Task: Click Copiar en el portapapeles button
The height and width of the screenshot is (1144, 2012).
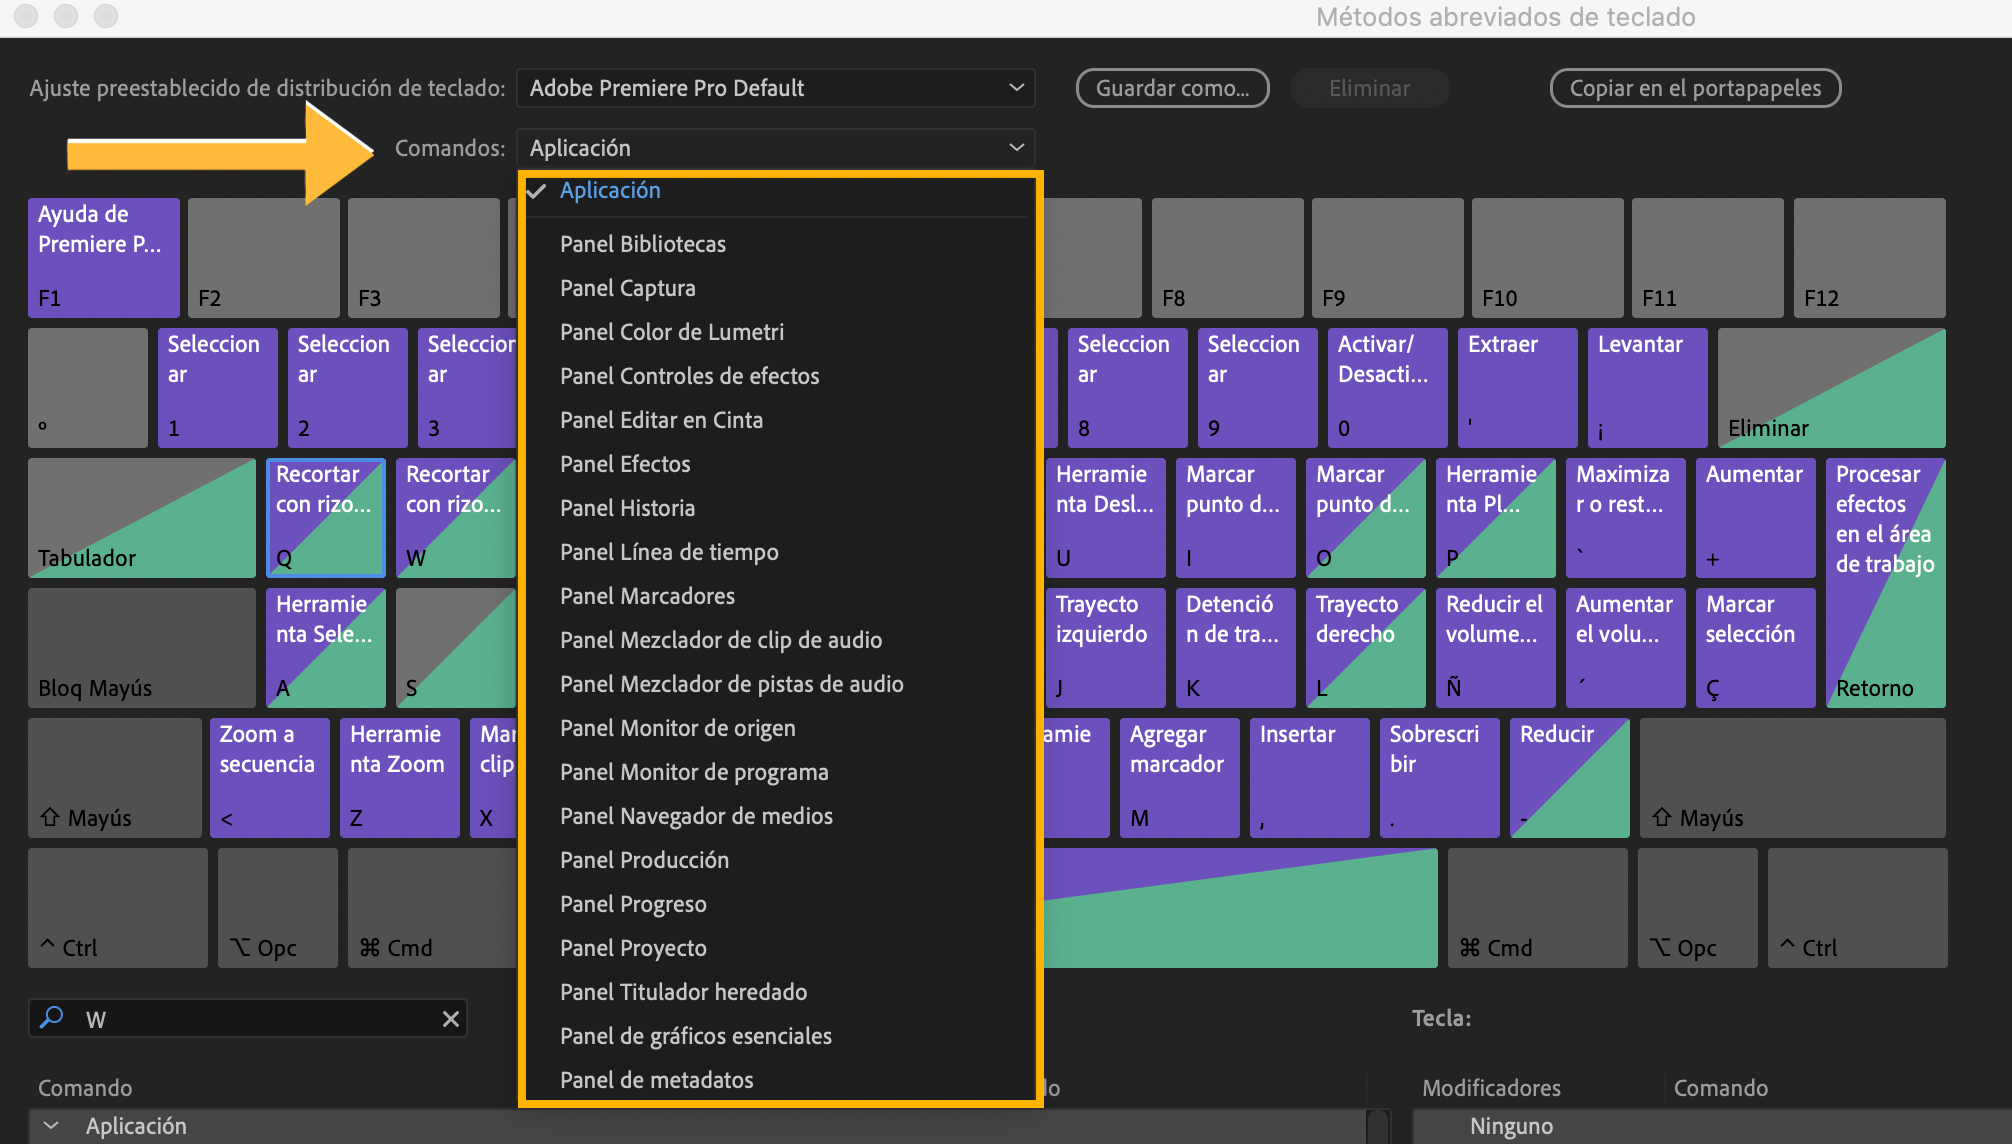Action: click(1695, 88)
